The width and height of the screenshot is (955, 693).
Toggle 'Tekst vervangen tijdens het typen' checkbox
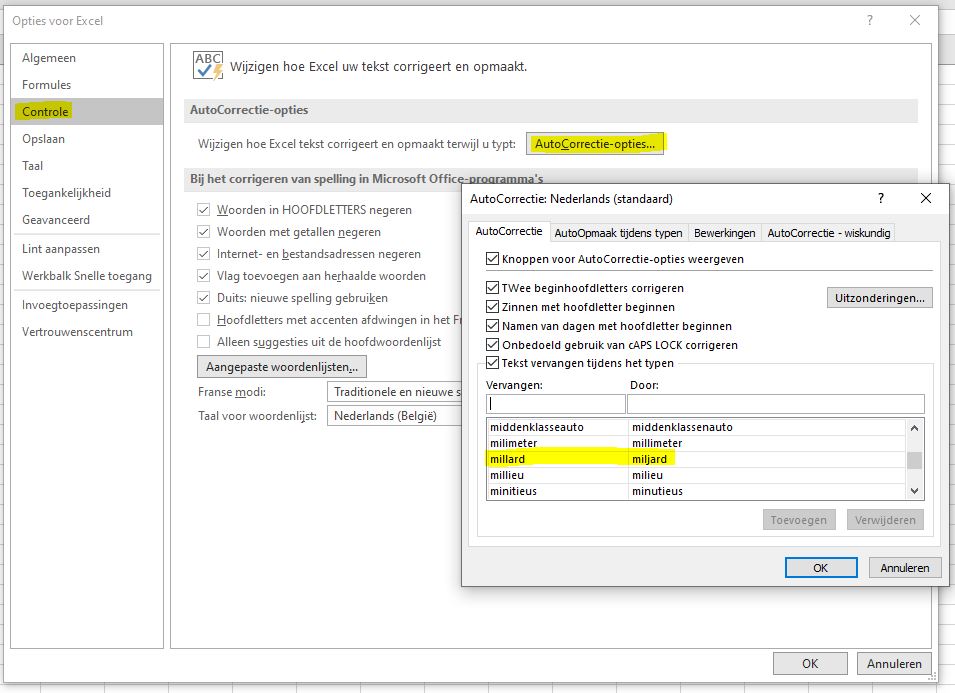click(492, 363)
